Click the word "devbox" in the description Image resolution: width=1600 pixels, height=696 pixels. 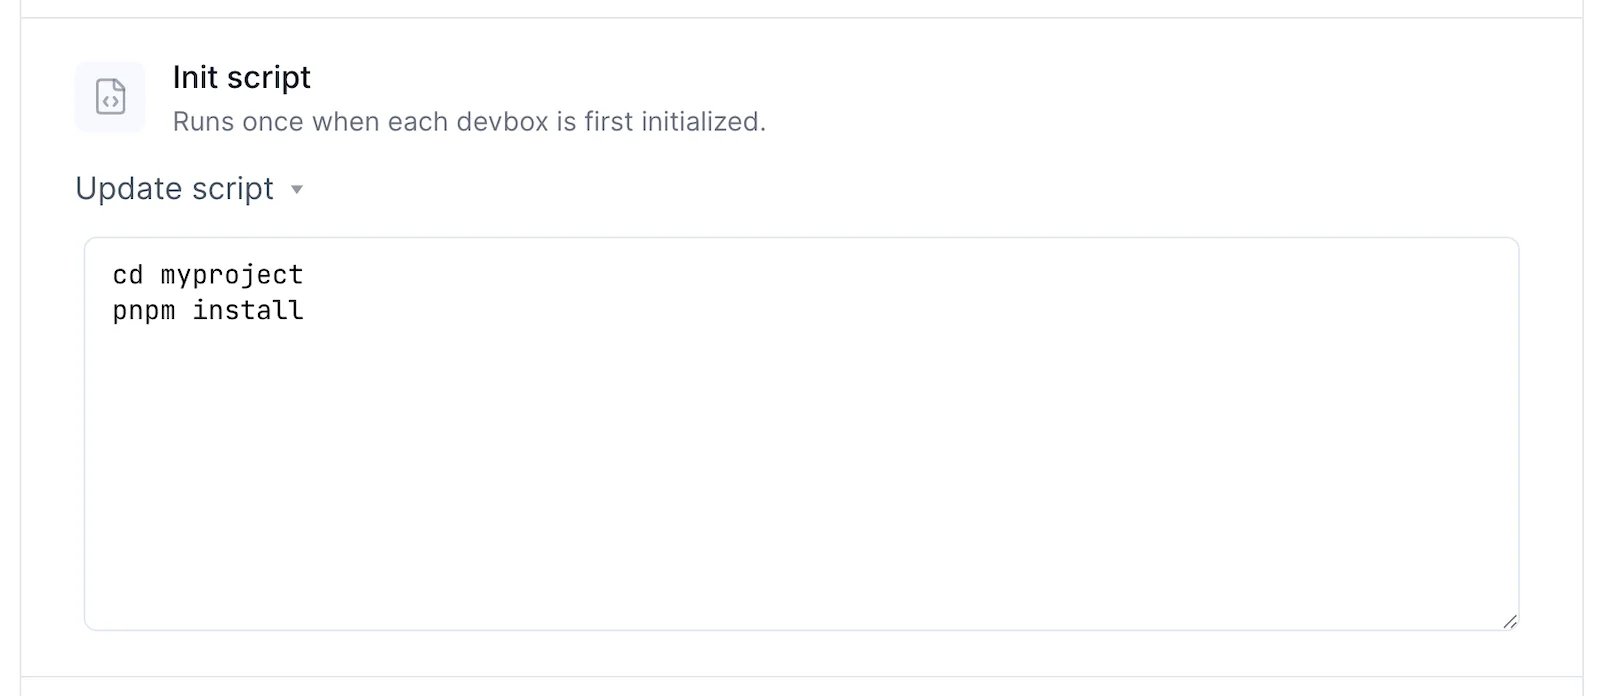coord(502,122)
